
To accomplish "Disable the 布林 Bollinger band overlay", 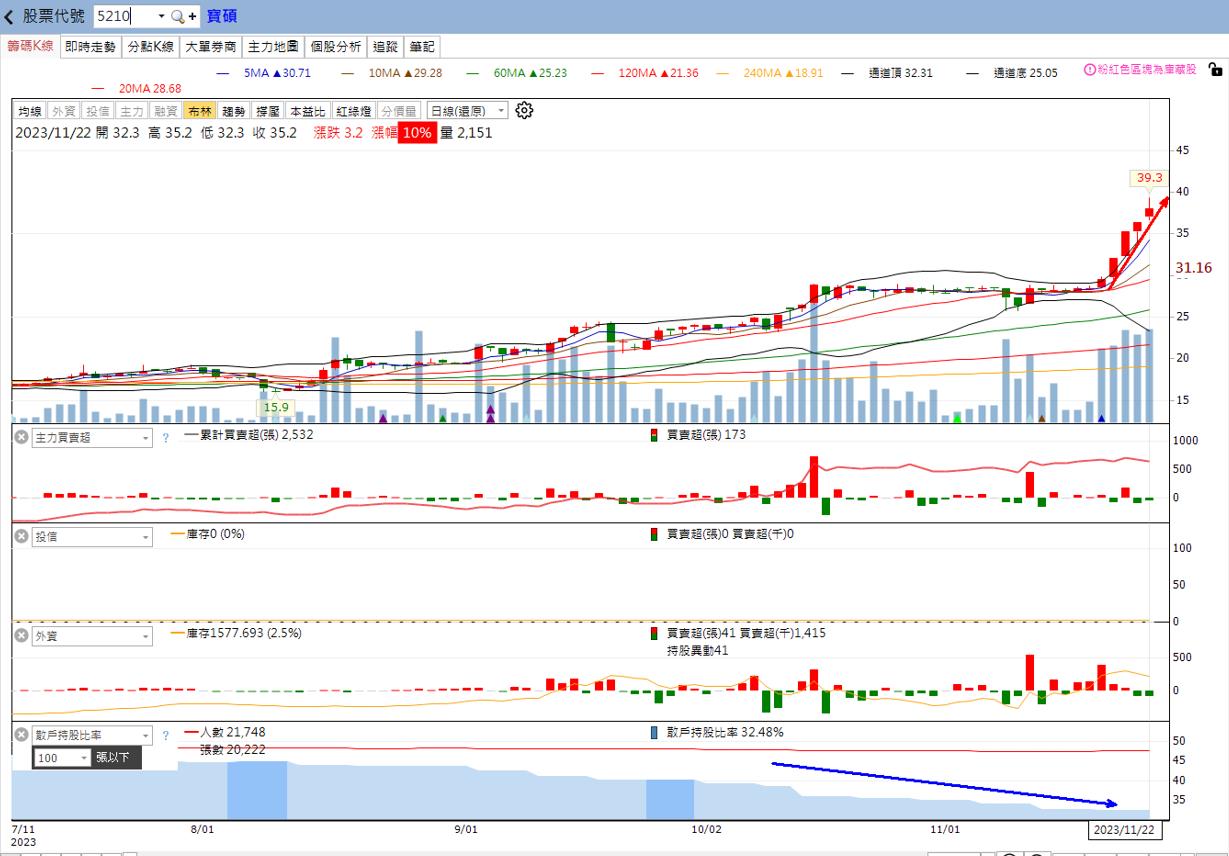I will 200,111.
